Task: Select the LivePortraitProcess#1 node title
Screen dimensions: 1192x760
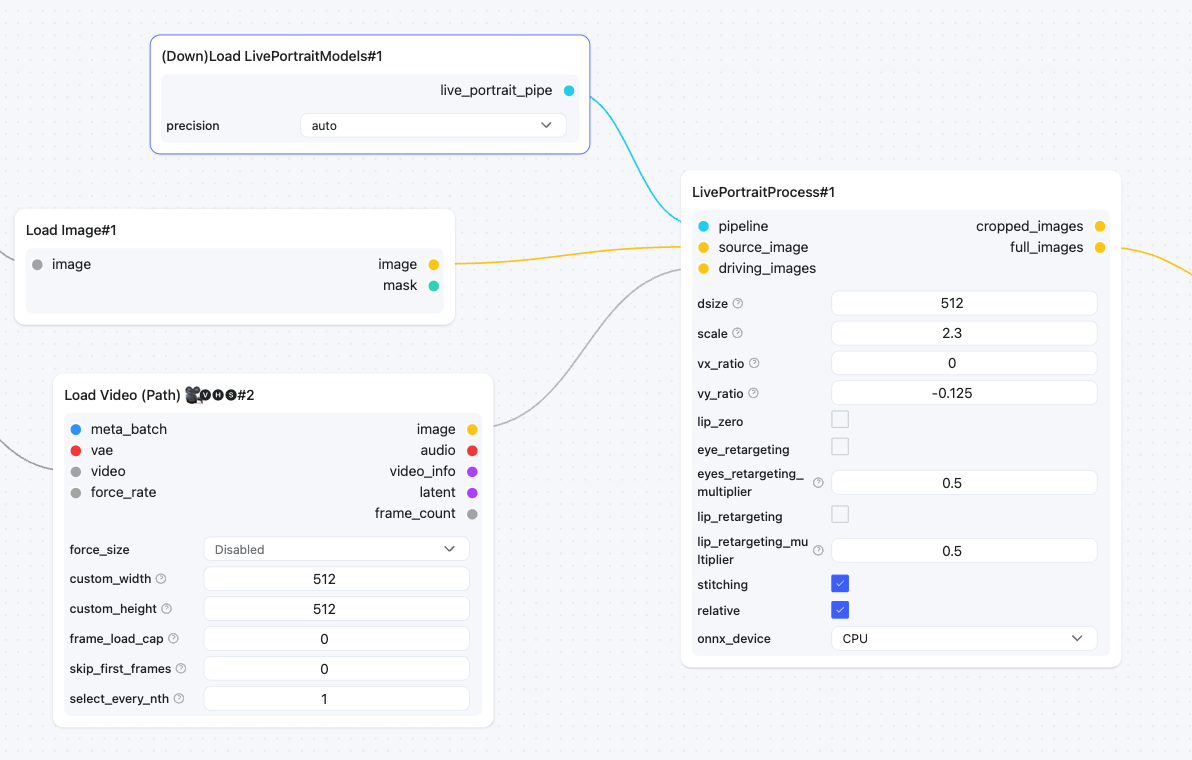Action: (763, 192)
